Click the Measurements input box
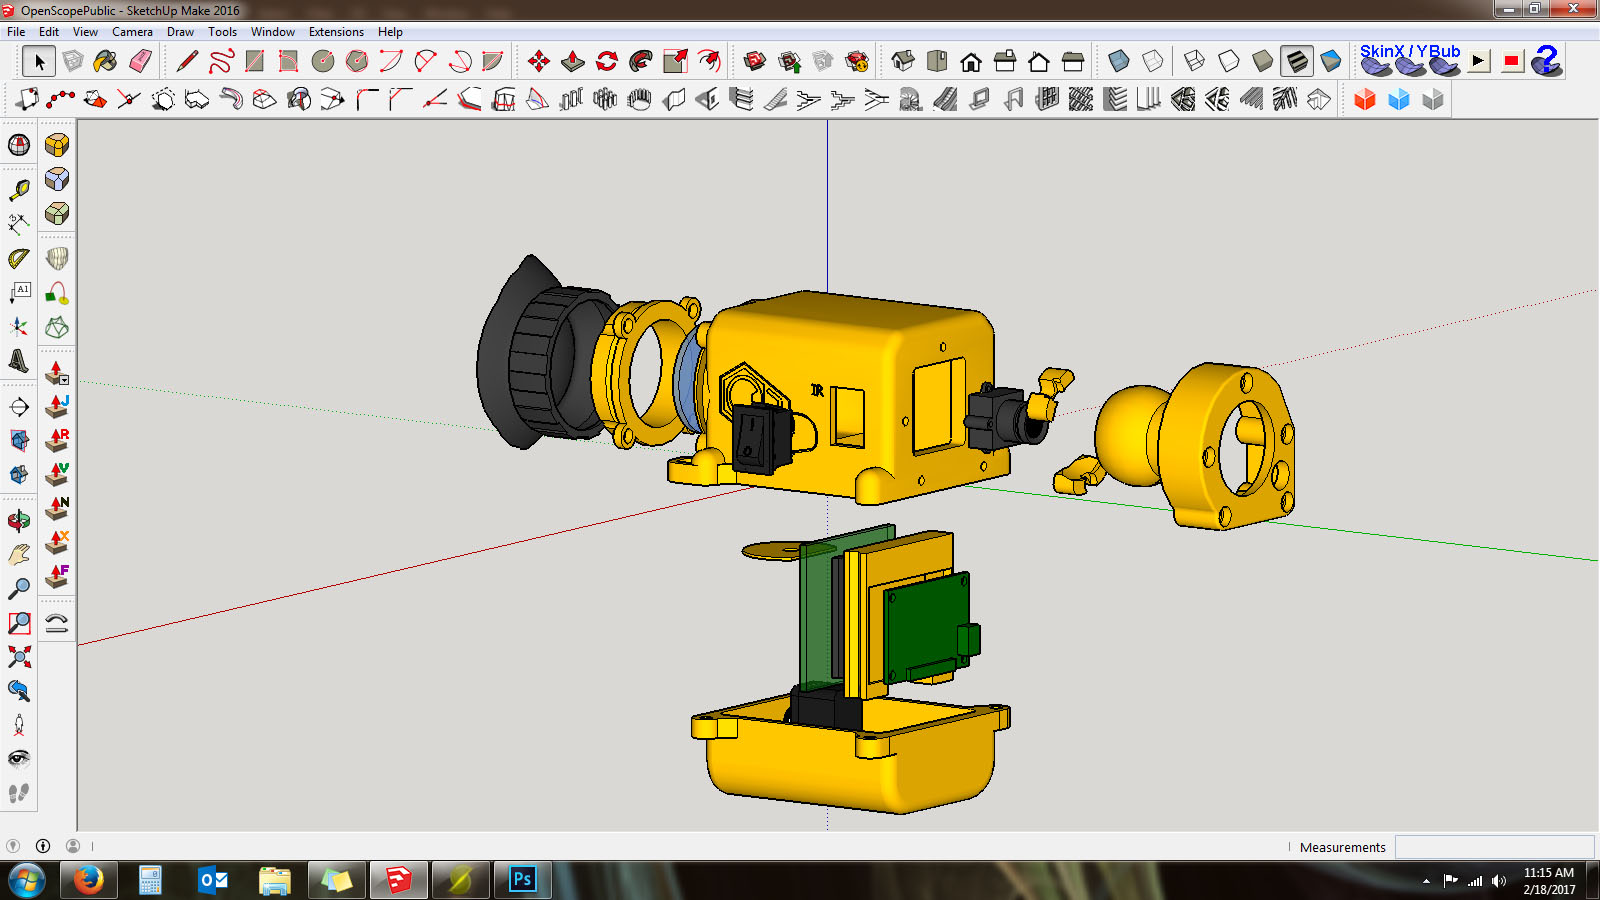This screenshot has height=900, width=1600. point(1494,847)
